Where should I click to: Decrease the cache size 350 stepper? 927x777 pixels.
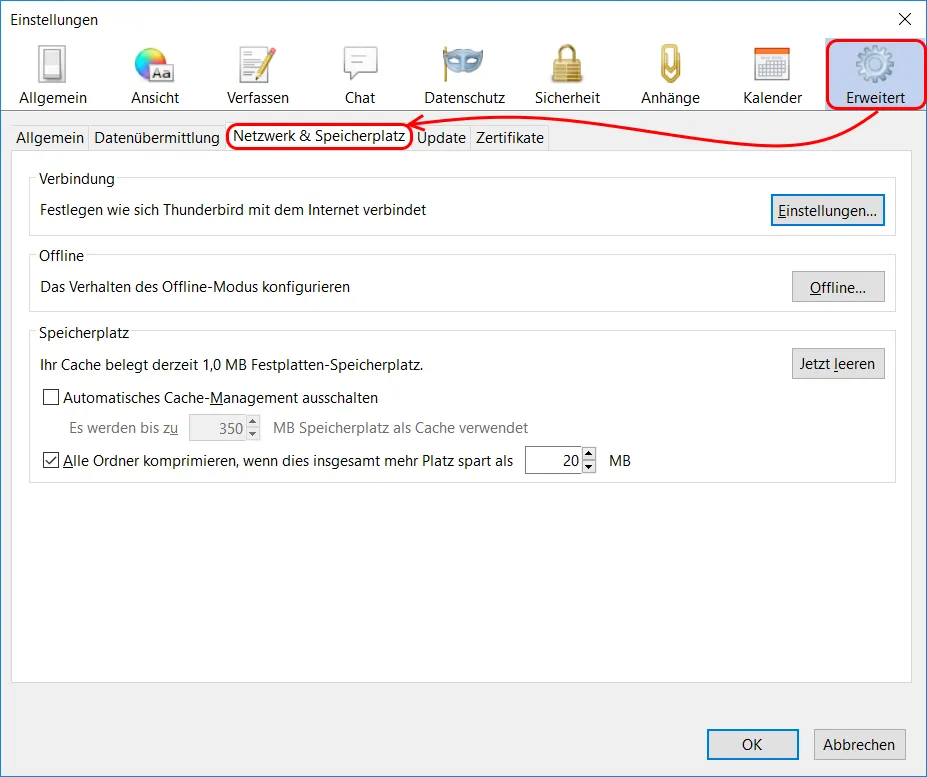coord(253,434)
